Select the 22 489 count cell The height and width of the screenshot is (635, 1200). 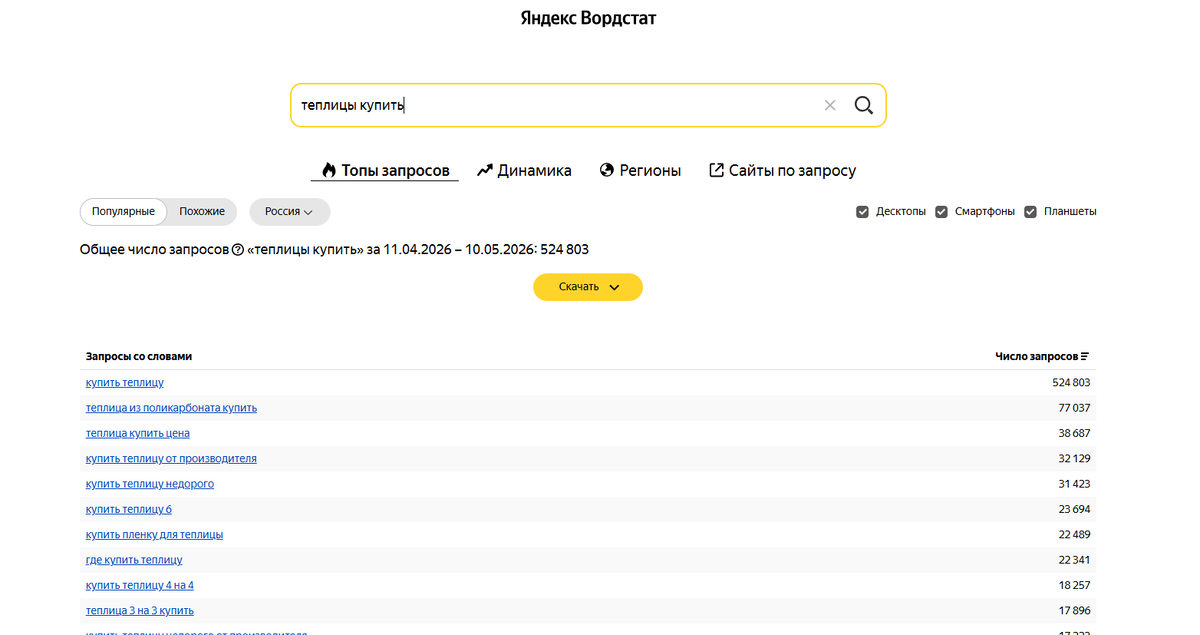point(1074,534)
